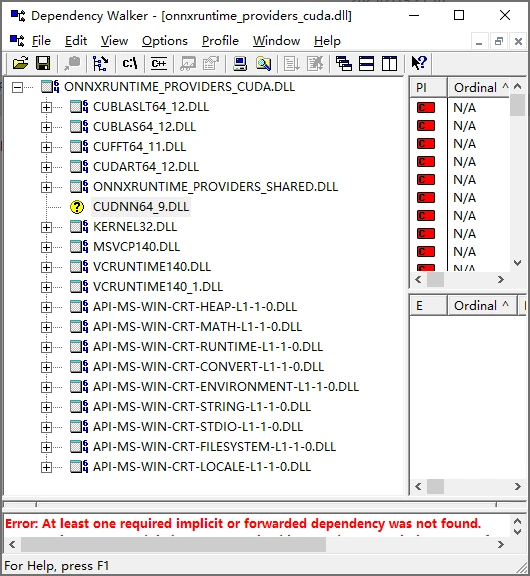Click the context Help arrow-question icon

tap(419, 63)
